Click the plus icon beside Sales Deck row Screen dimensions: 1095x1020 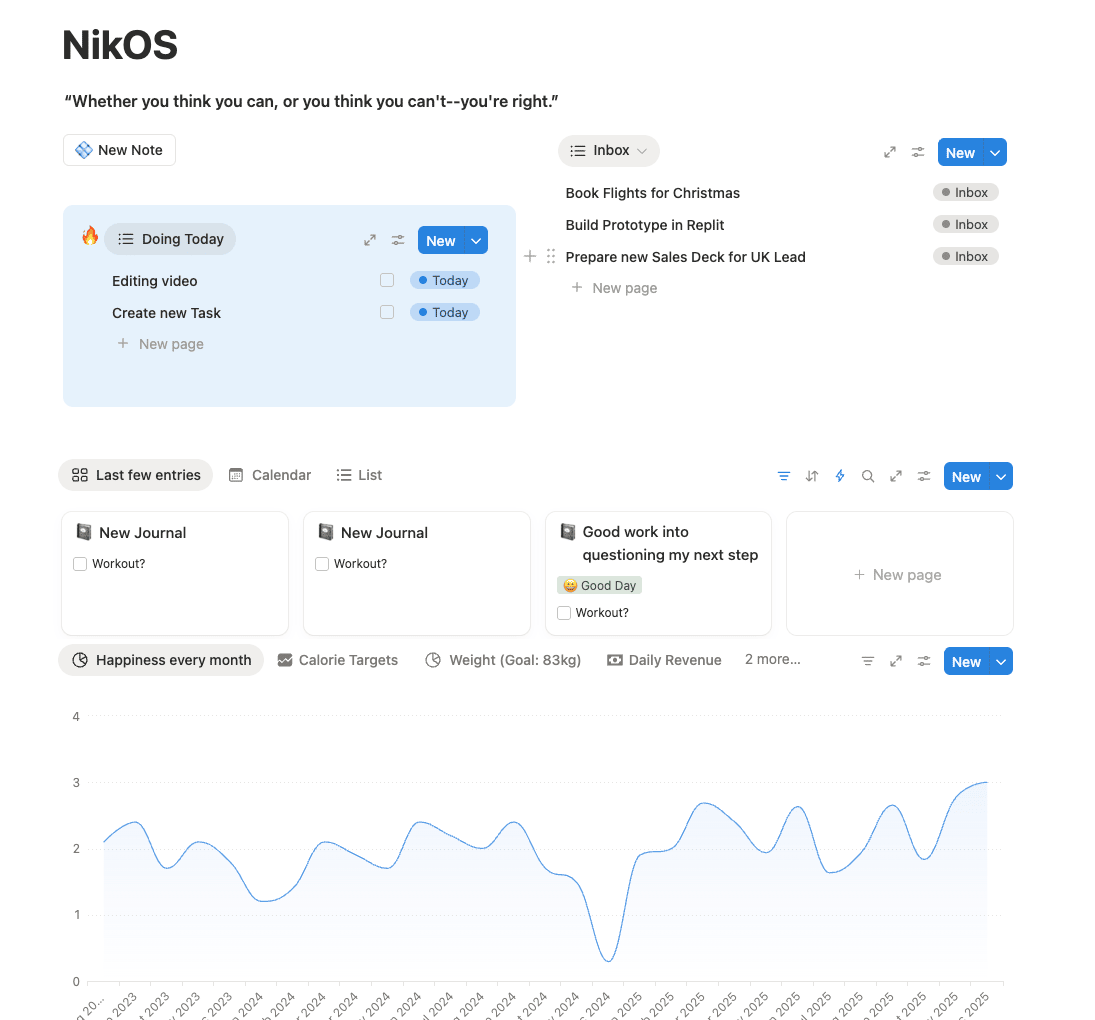pyautogui.click(x=530, y=256)
